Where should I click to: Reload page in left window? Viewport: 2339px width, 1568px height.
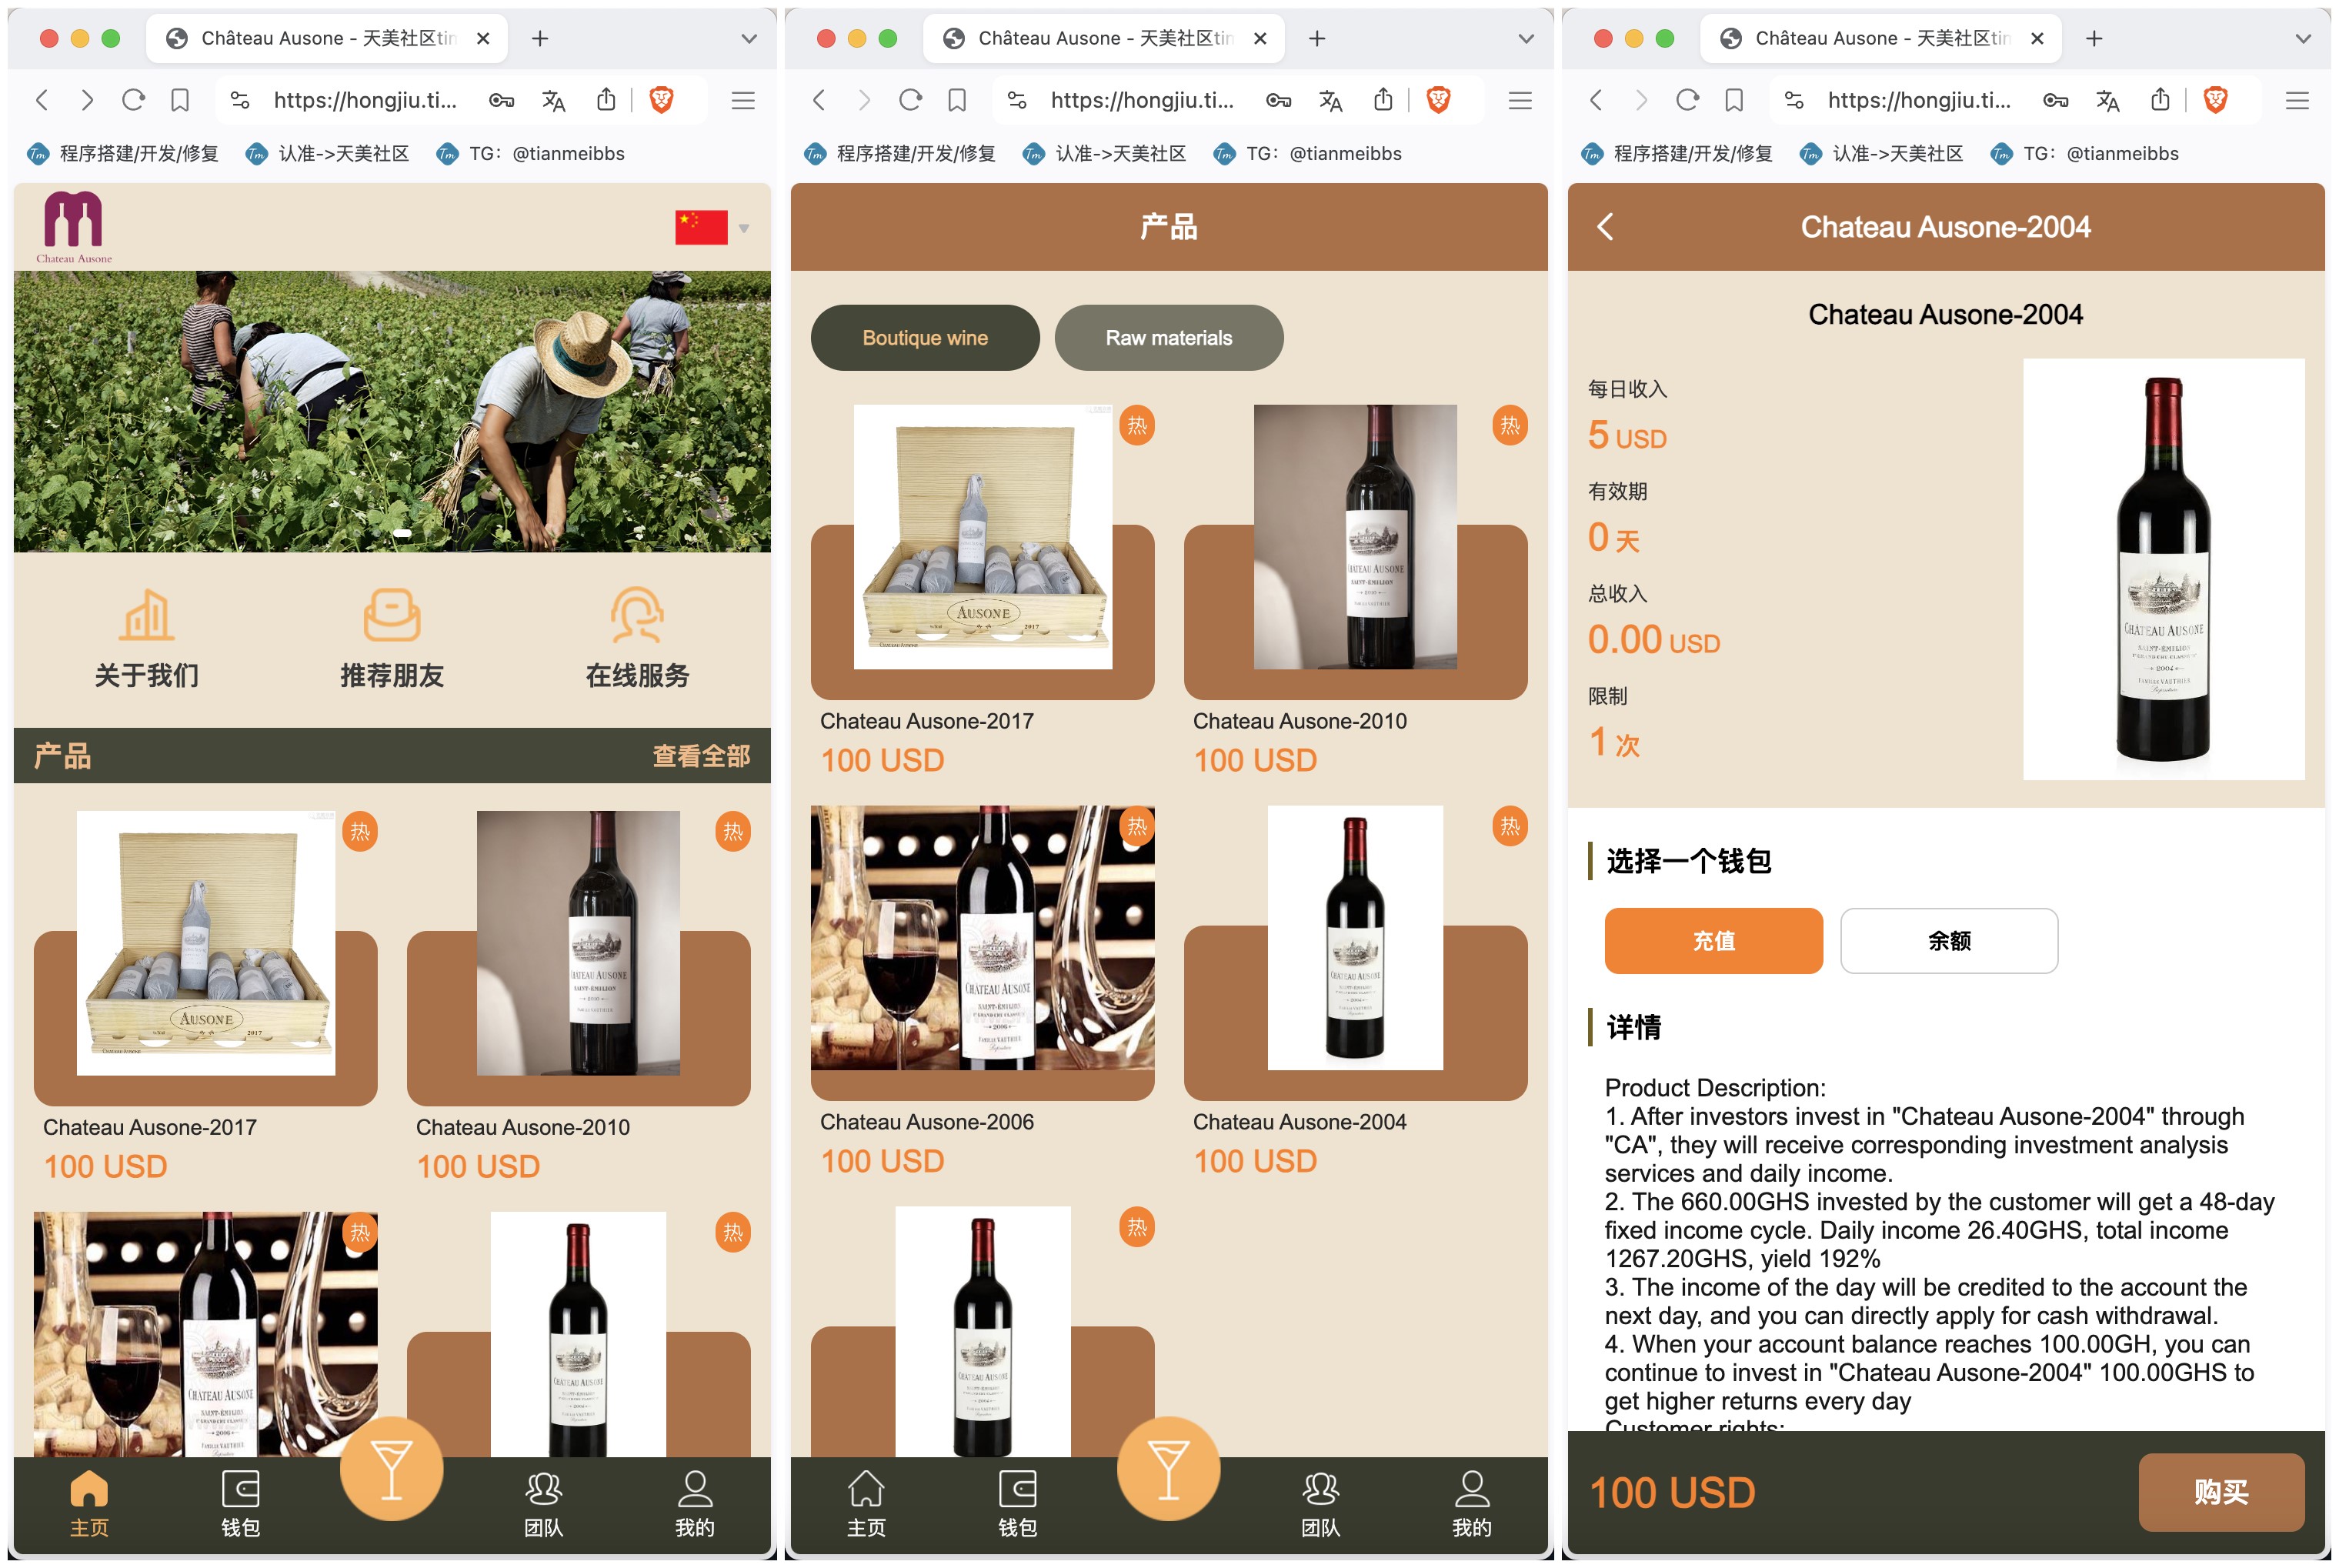tap(133, 100)
